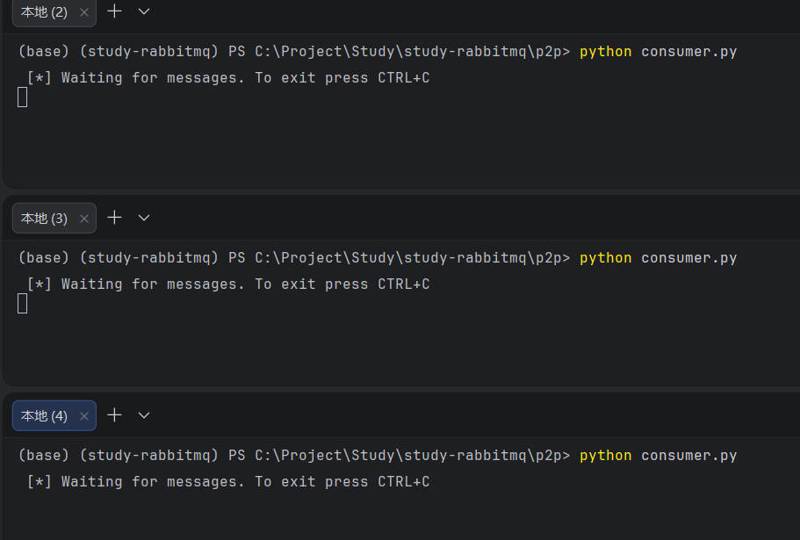Viewport: 800px width, 540px height.
Task: Close the 本地 (4) terminal tab
Action: coord(84,415)
